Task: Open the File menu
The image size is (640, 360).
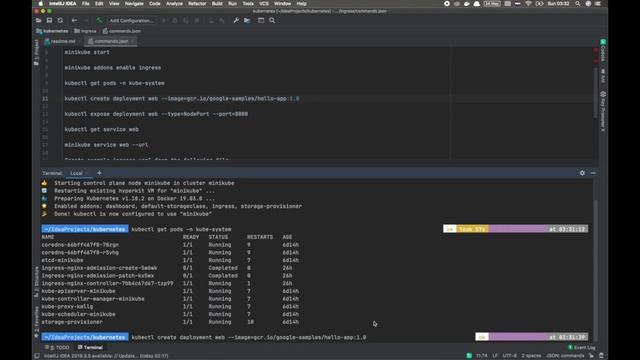Action: pos(85,4)
